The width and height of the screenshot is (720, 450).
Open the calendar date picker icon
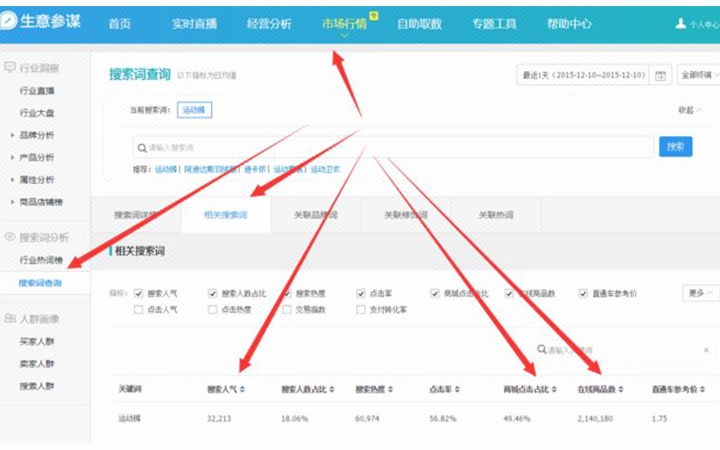pos(660,75)
